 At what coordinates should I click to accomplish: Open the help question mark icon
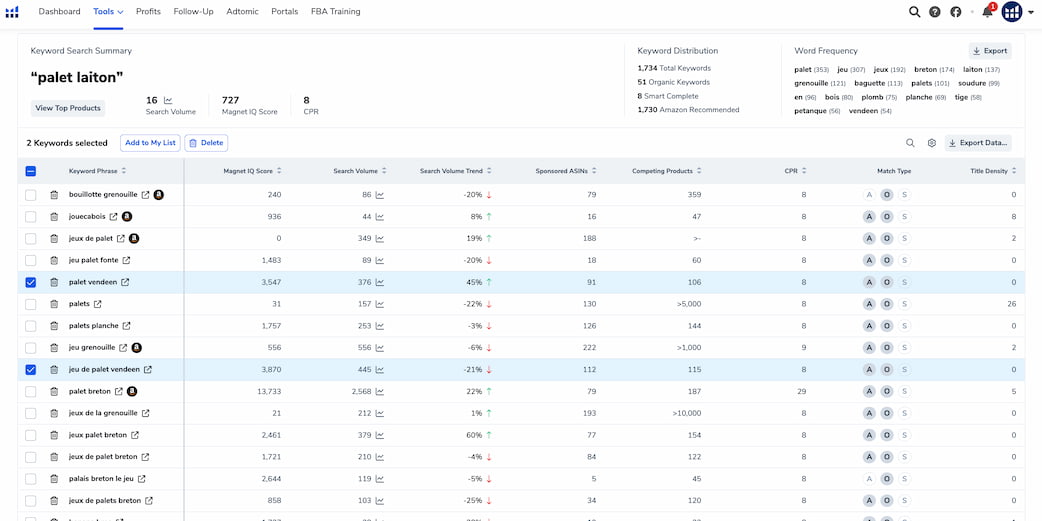point(935,12)
